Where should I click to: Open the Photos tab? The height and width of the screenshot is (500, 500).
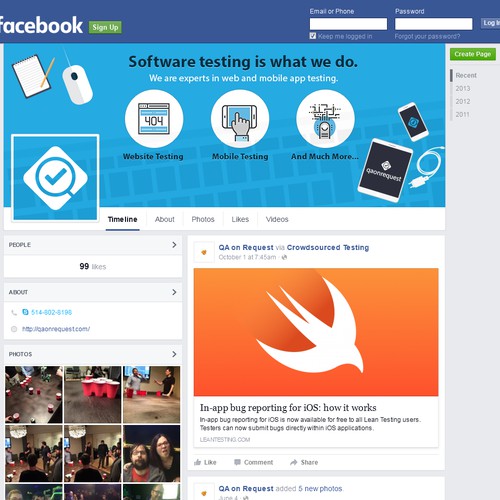203,219
